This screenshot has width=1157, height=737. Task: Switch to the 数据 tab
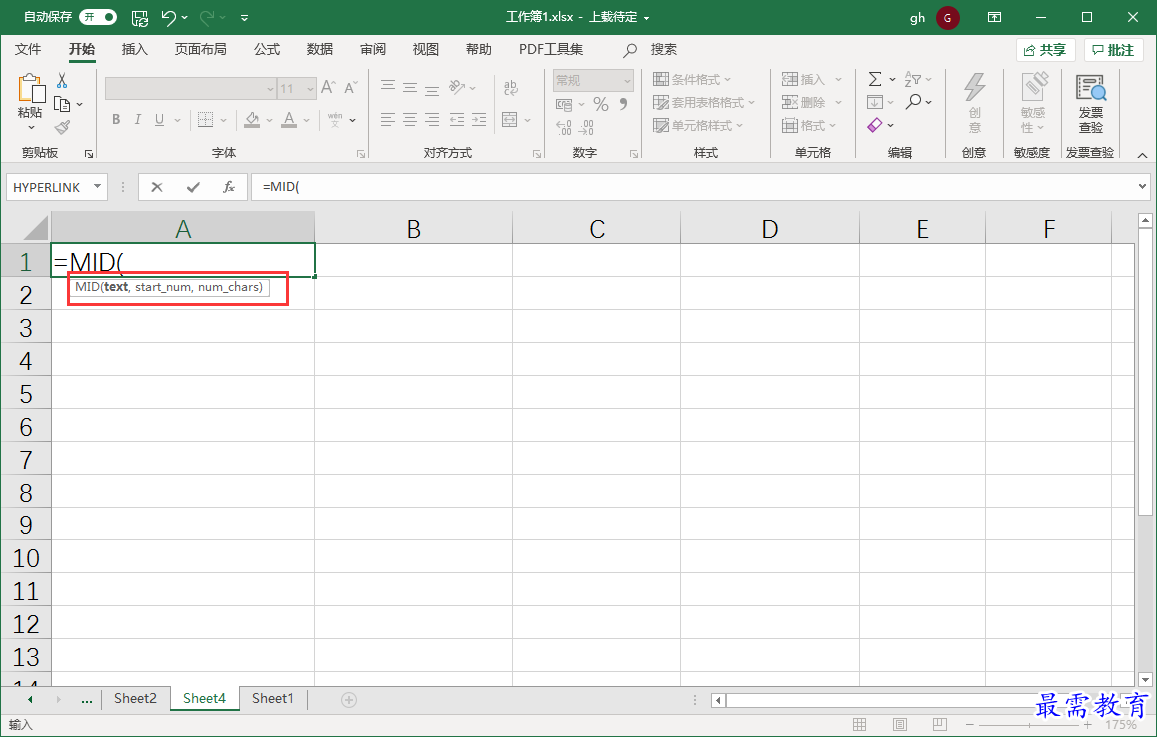click(x=320, y=49)
